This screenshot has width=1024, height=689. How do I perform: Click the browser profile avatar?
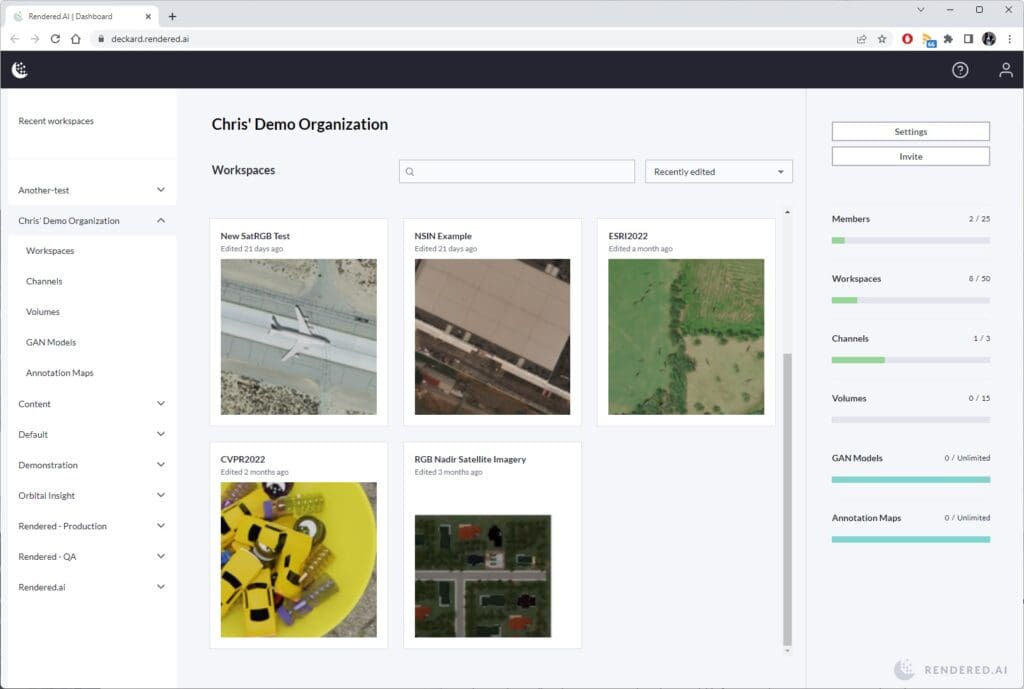(x=989, y=39)
